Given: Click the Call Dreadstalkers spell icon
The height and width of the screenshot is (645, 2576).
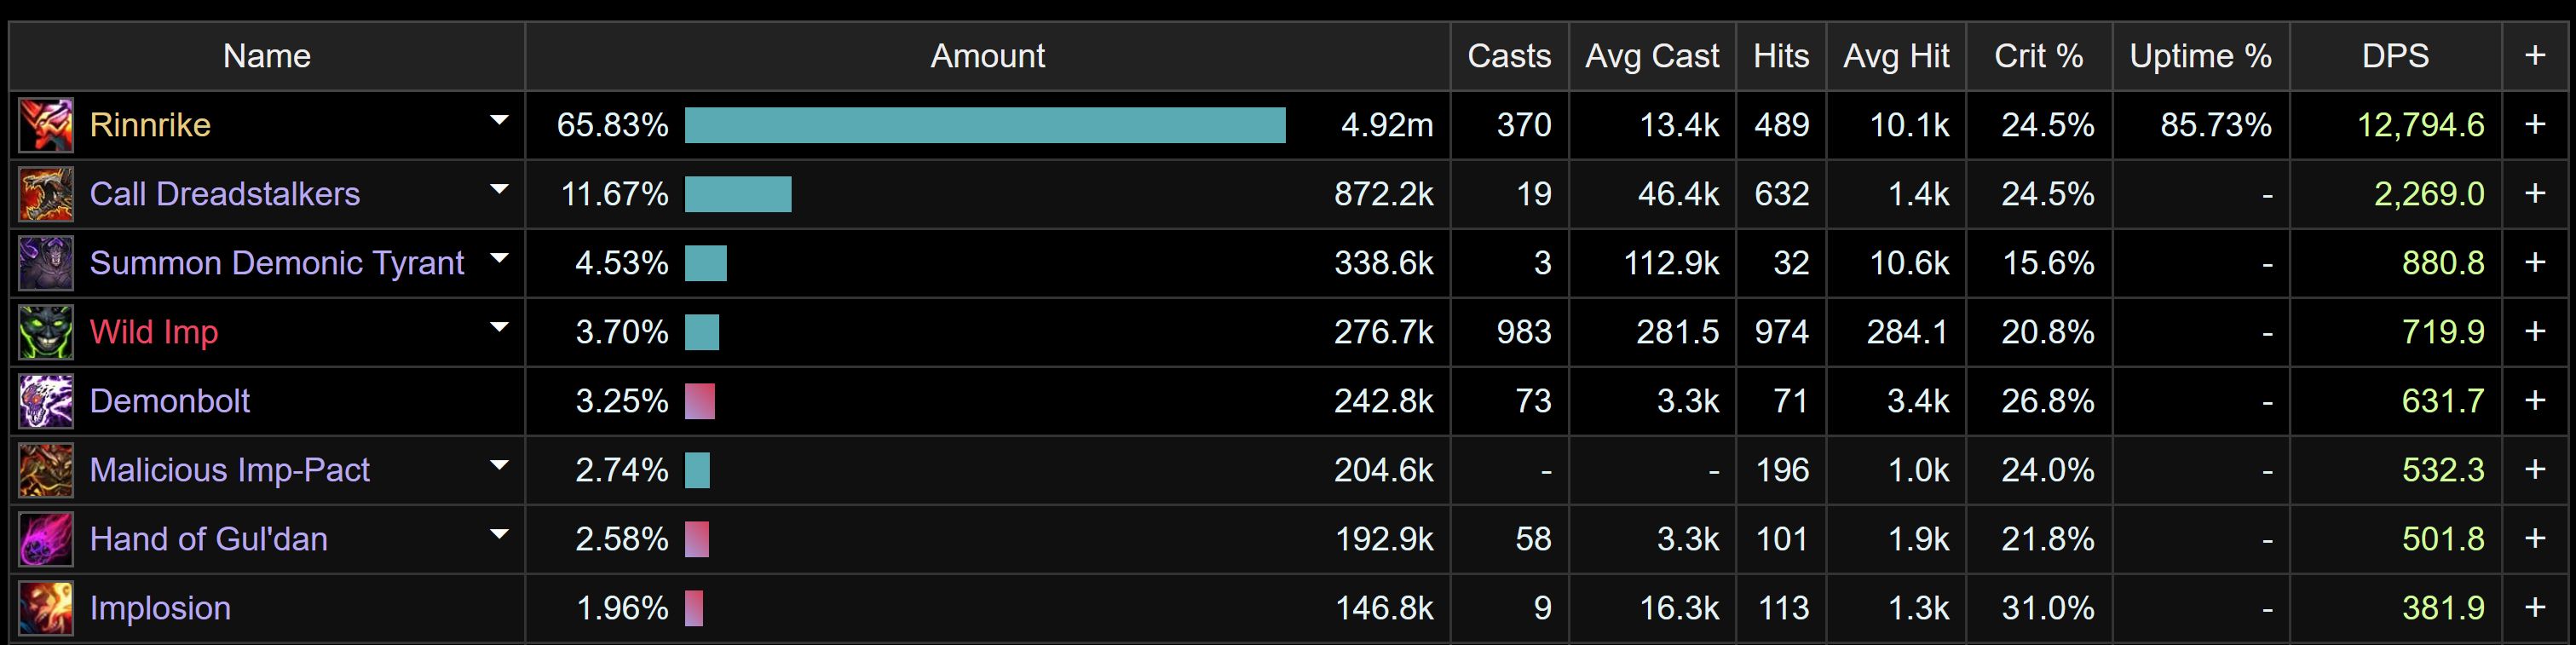Looking at the screenshot, I should pyautogui.click(x=46, y=194).
